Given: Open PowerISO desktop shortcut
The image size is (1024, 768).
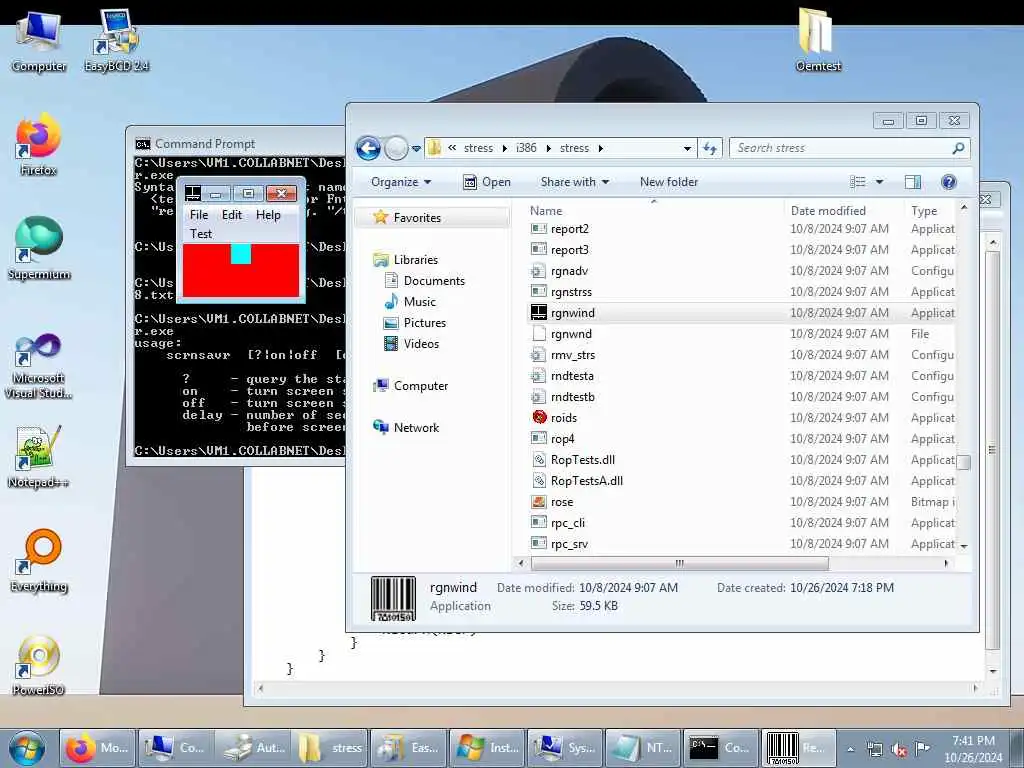Looking at the screenshot, I should (x=39, y=665).
